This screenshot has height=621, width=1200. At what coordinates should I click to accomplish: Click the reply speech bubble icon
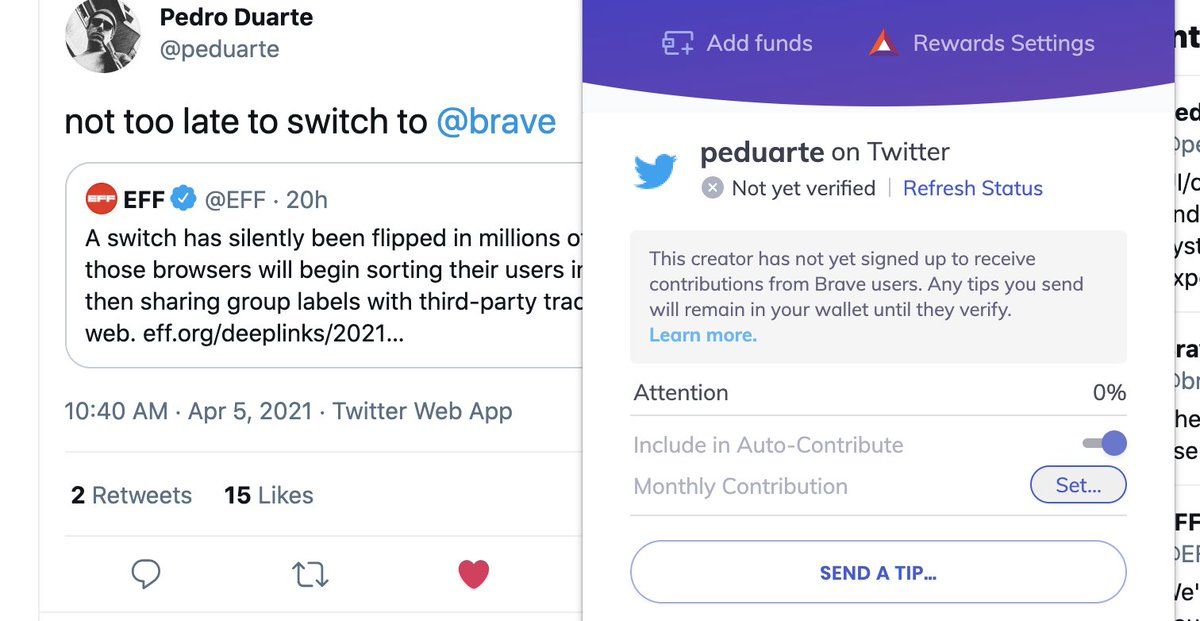click(x=146, y=574)
